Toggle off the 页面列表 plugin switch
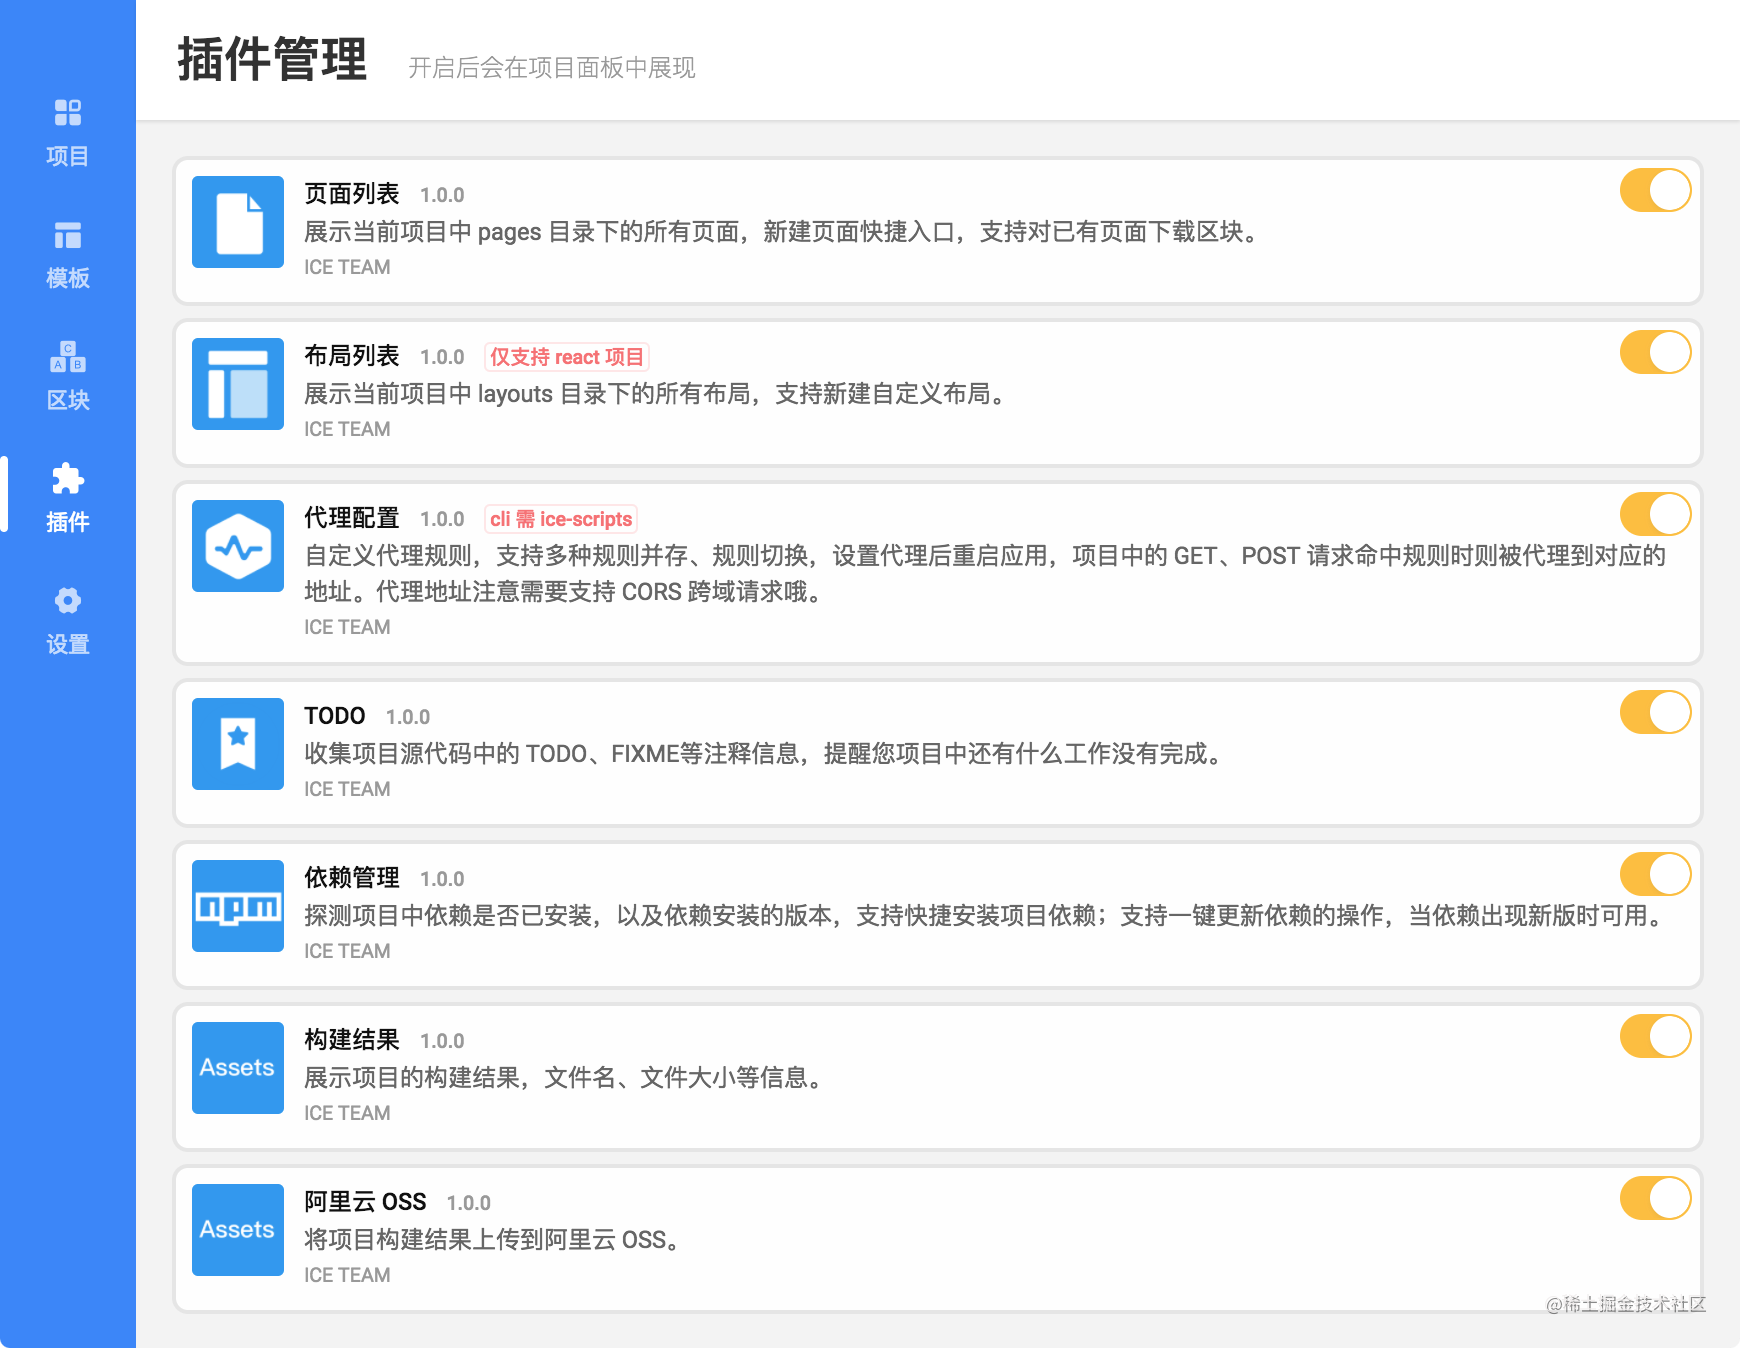The width and height of the screenshot is (1740, 1348). tap(1655, 190)
